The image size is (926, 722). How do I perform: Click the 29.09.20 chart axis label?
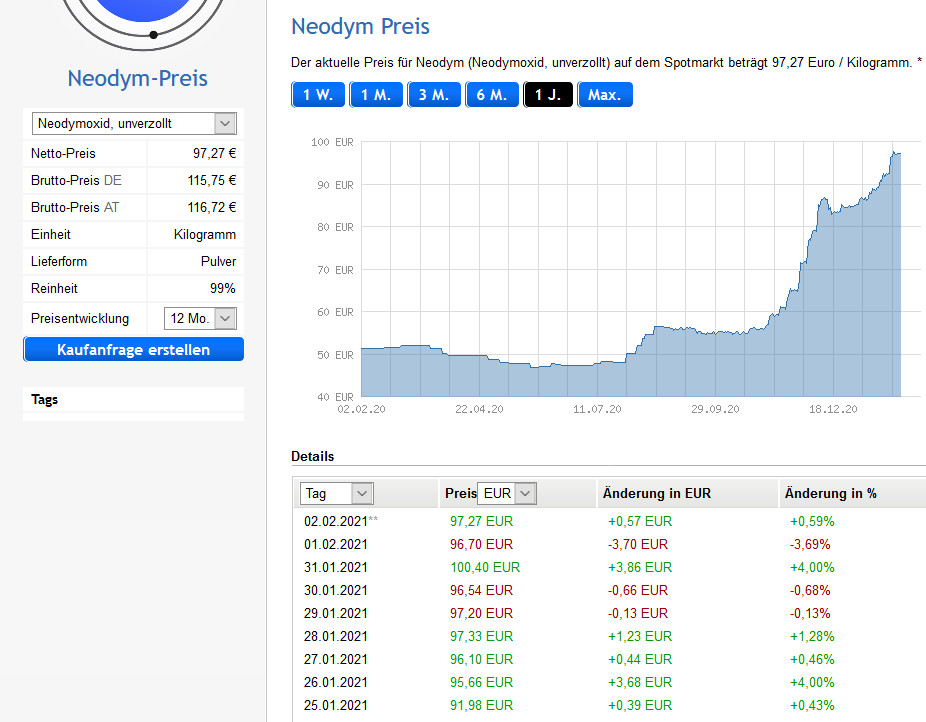click(715, 409)
